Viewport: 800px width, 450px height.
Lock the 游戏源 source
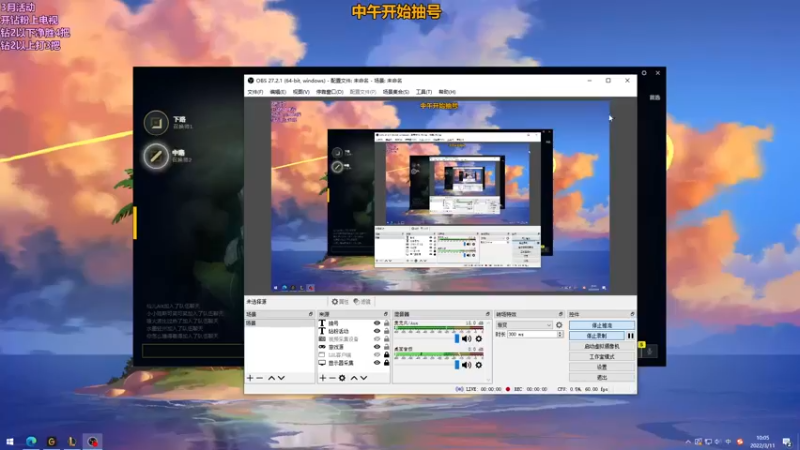tap(386, 347)
